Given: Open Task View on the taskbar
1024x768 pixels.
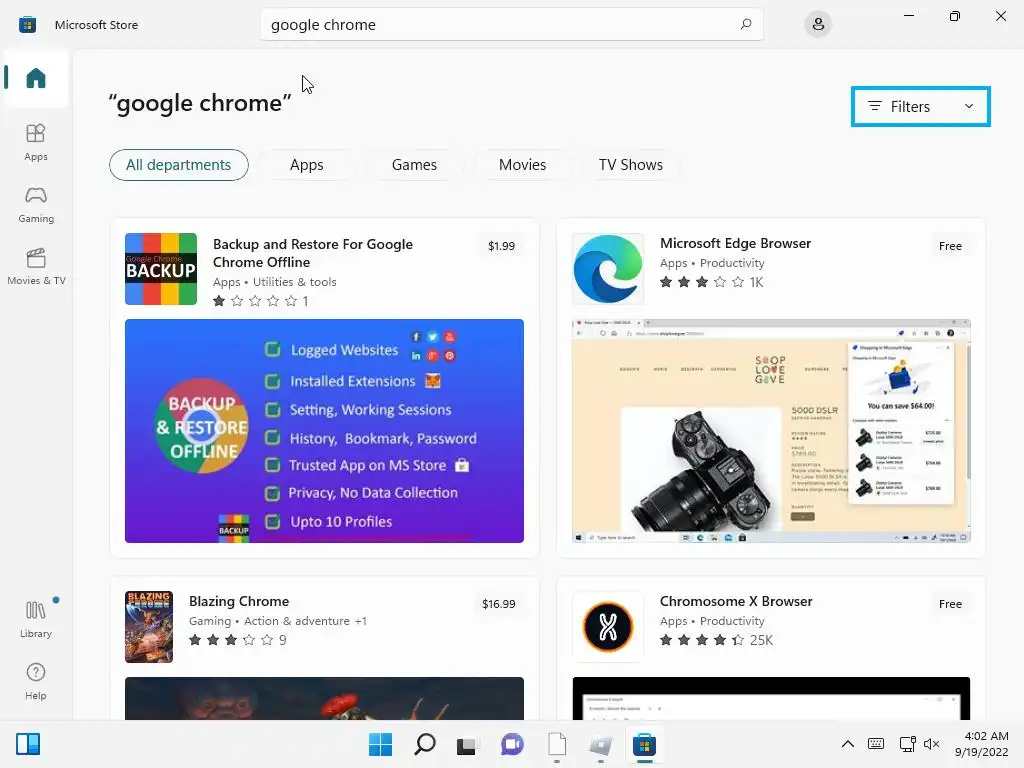Looking at the screenshot, I should (466, 744).
